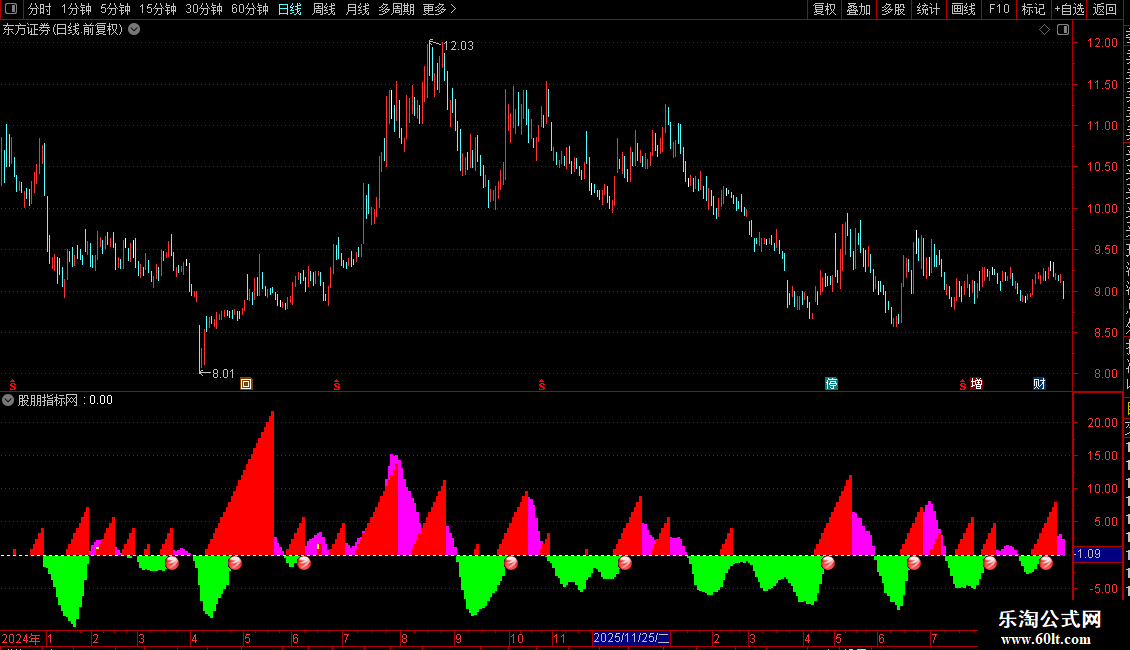1130x650 pixels.
Task: Click the 增 event marker icon
Action: [x=976, y=383]
